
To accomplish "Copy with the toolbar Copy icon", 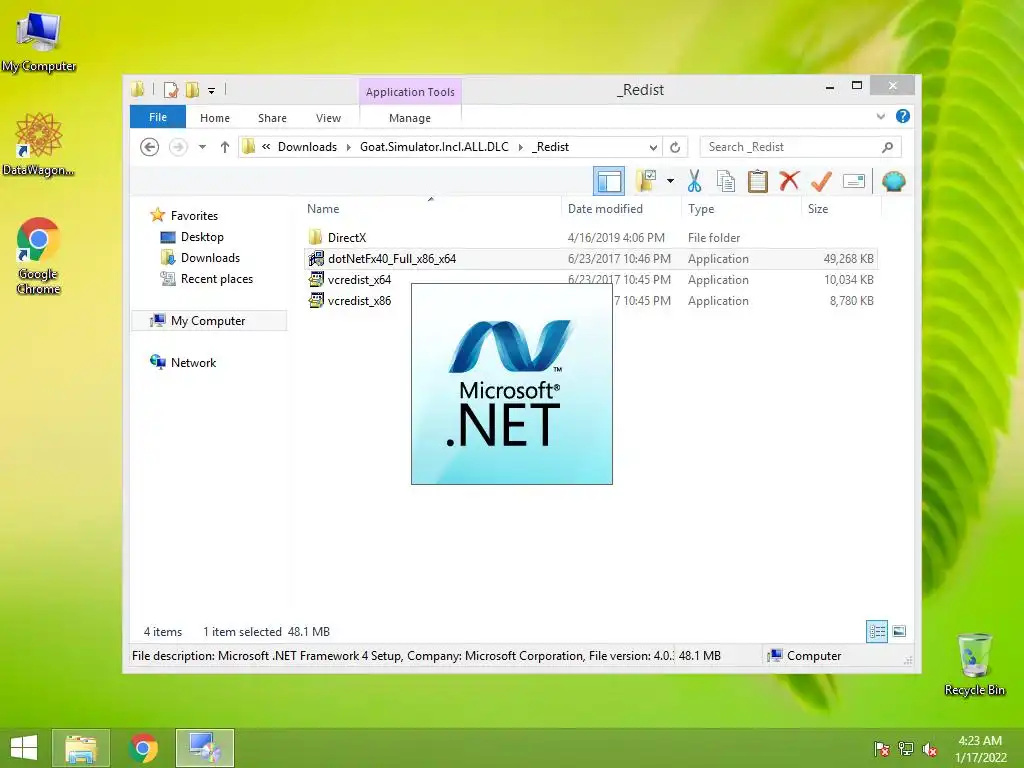I will [726, 181].
